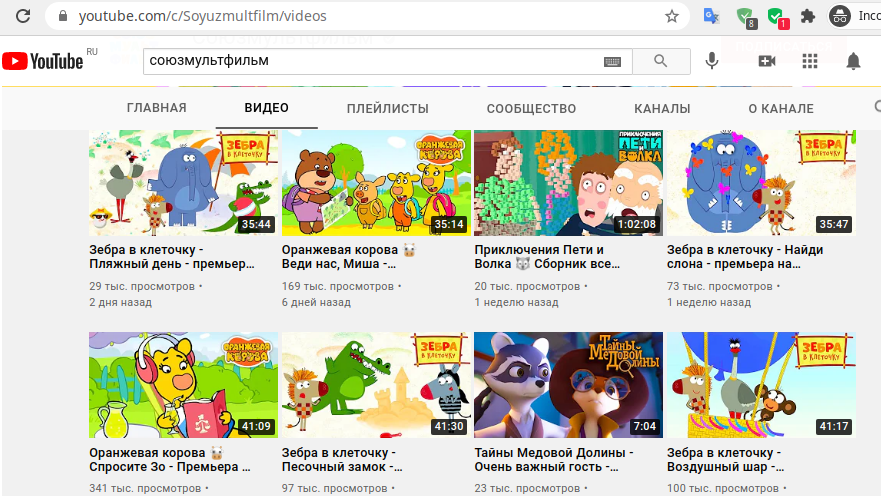
Task: Open the Google Translate extension icon
Action: click(x=711, y=16)
